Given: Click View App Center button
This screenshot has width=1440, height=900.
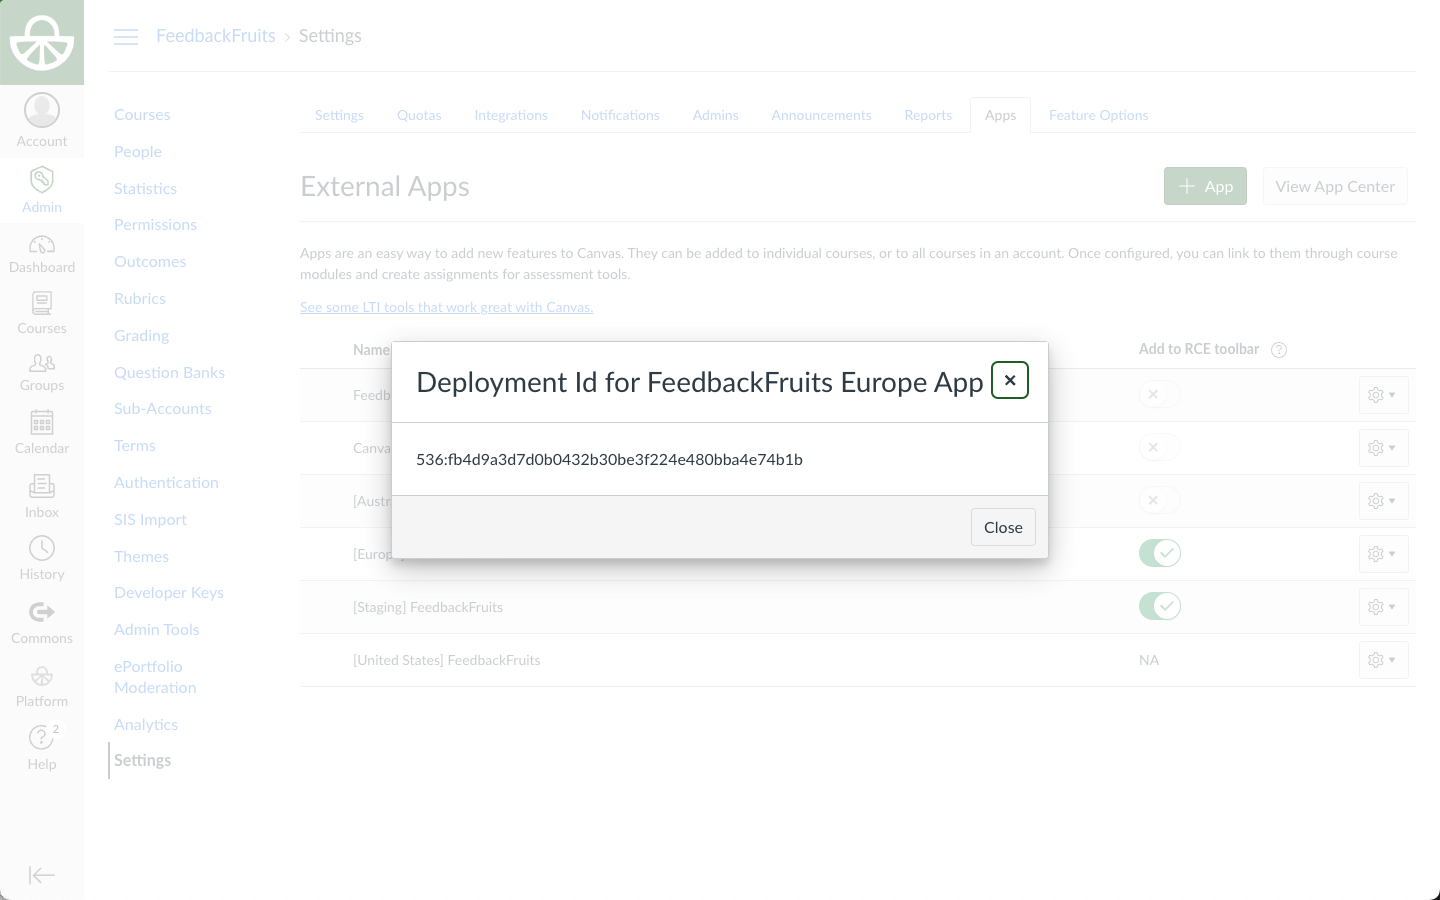Looking at the screenshot, I should (1335, 186).
